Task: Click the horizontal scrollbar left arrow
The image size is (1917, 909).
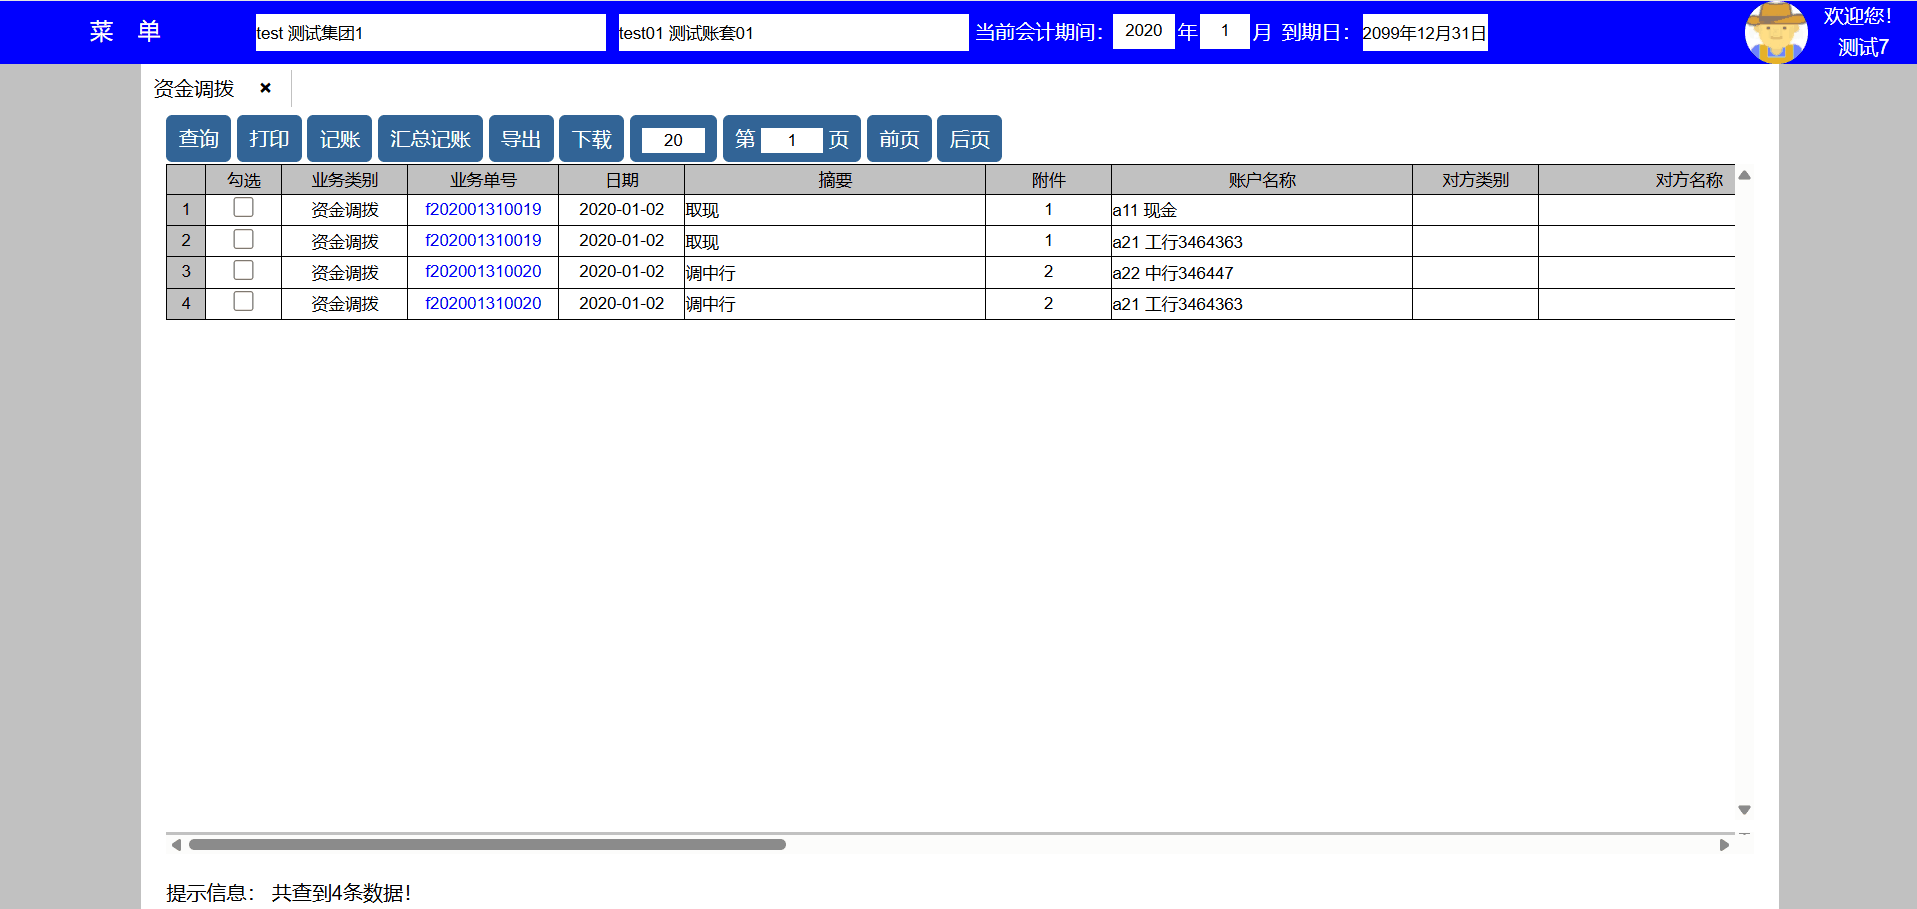Action: click(x=176, y=845)
